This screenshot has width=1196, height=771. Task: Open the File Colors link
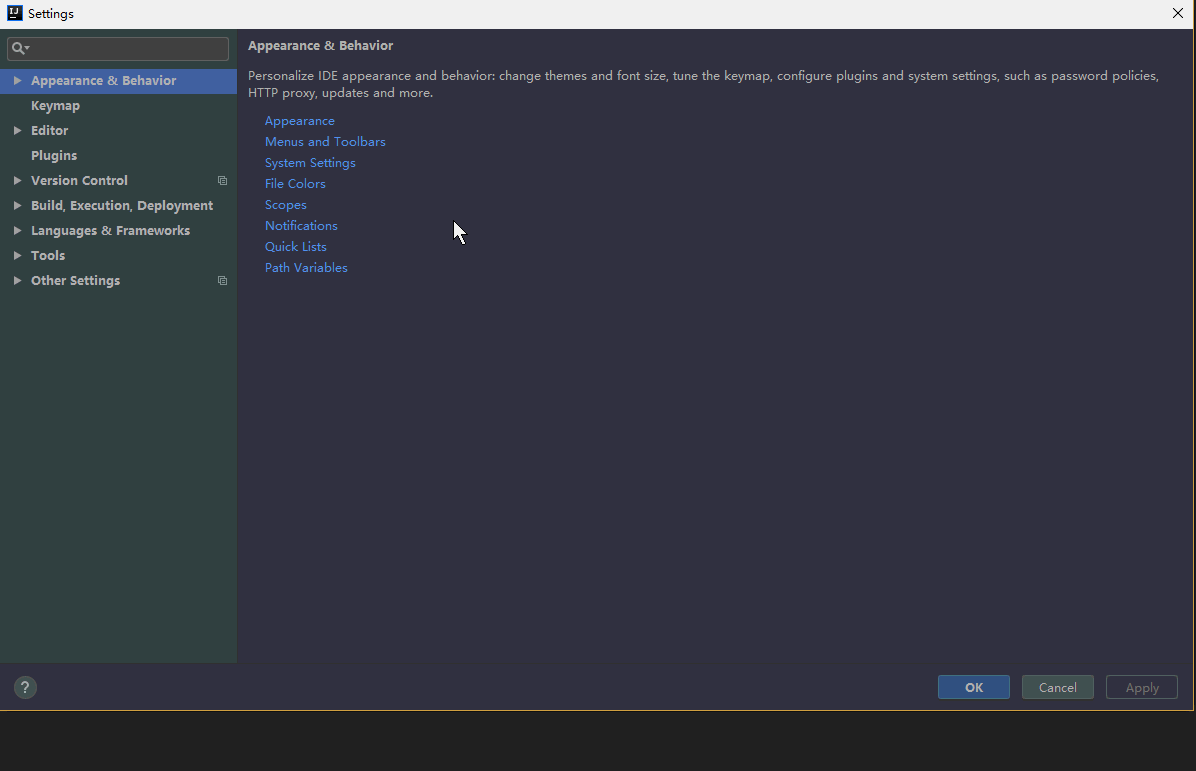click(295, 184)
